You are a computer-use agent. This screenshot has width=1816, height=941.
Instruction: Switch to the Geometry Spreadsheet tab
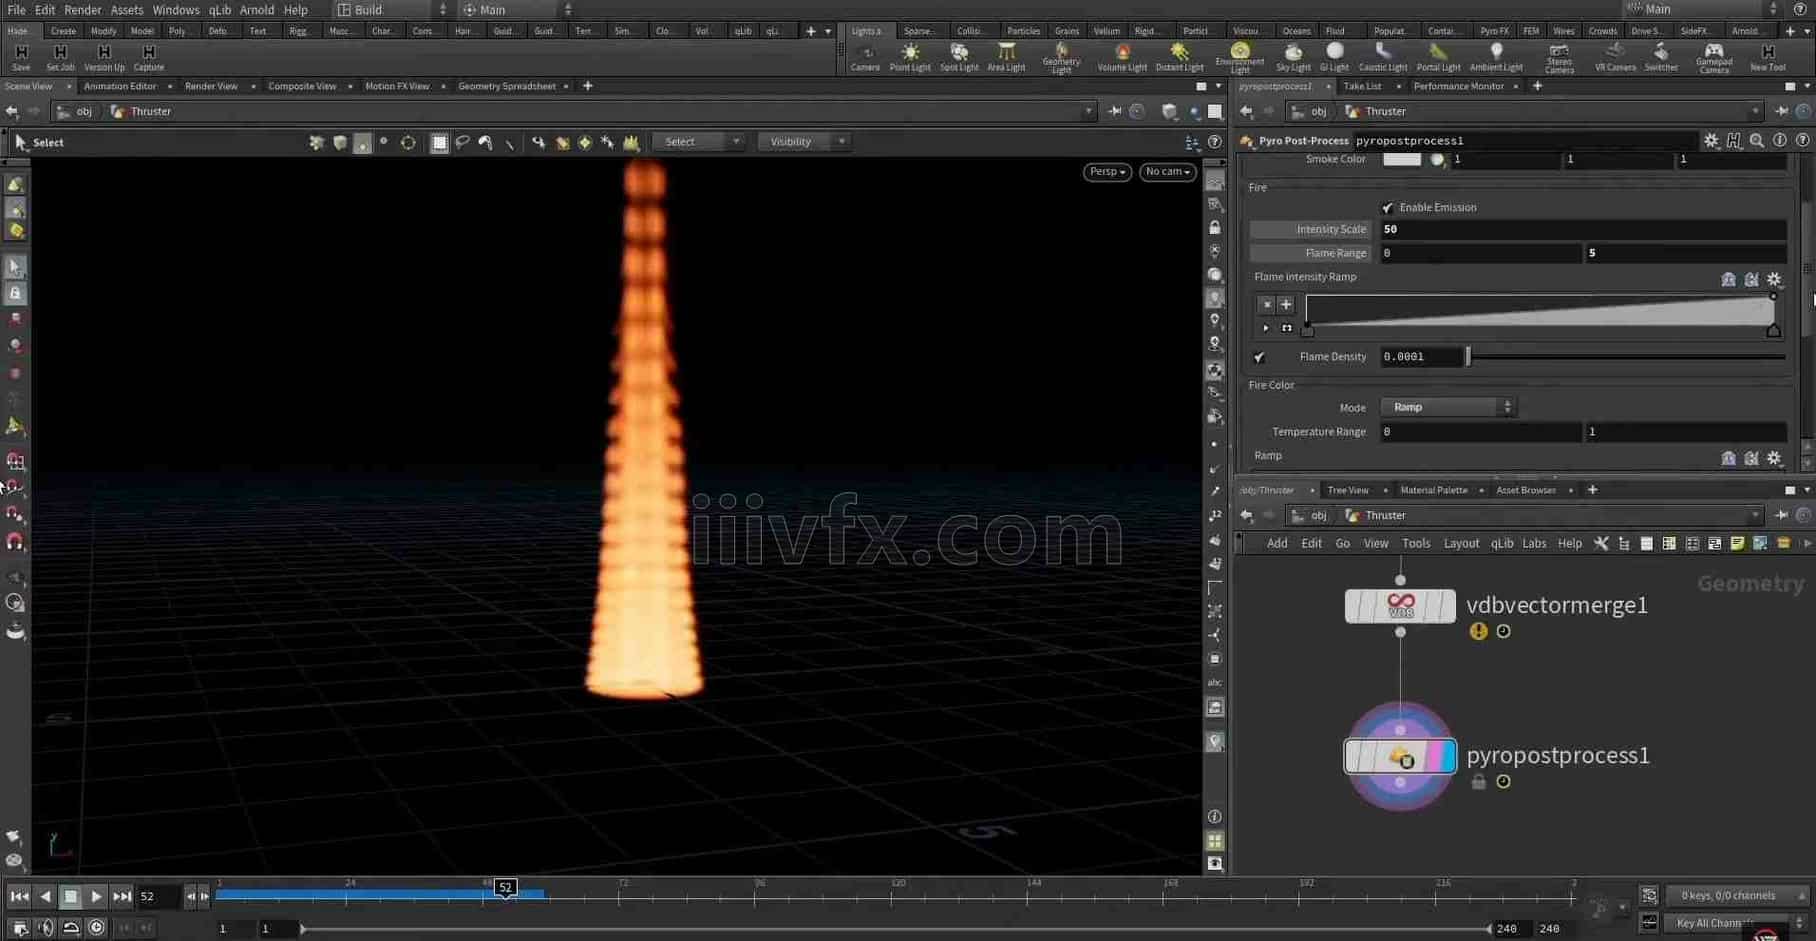tap(506, 86)
